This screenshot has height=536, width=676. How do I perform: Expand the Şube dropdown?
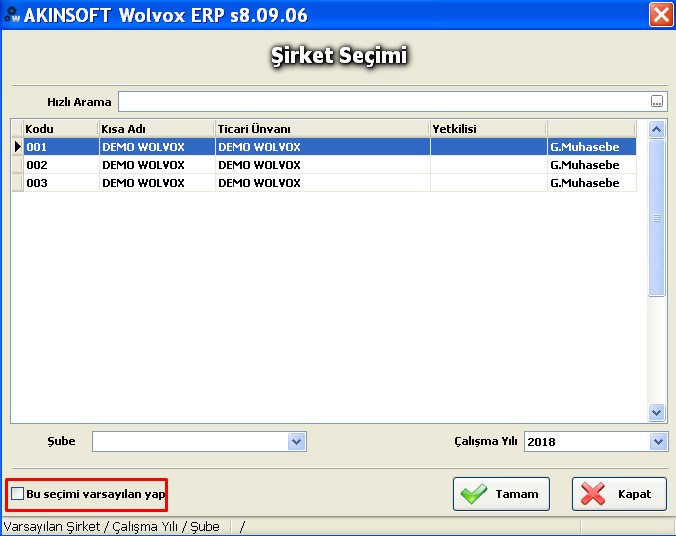(296, 441)
